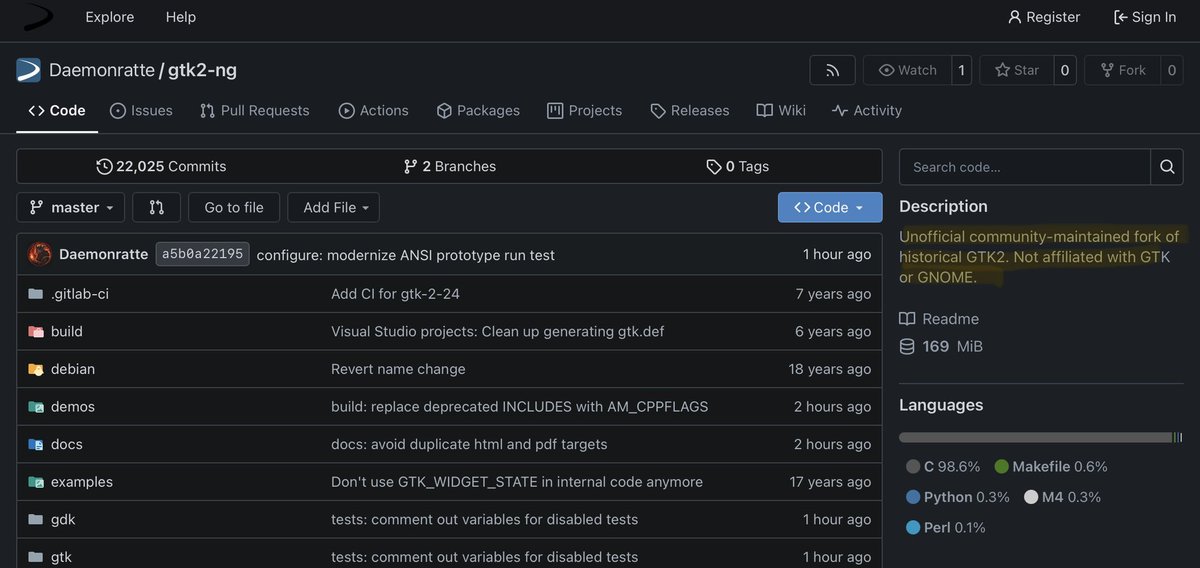This screenshot has width=1200, height=568.
Task: Click the Go to file button
Action: [234, 207]
